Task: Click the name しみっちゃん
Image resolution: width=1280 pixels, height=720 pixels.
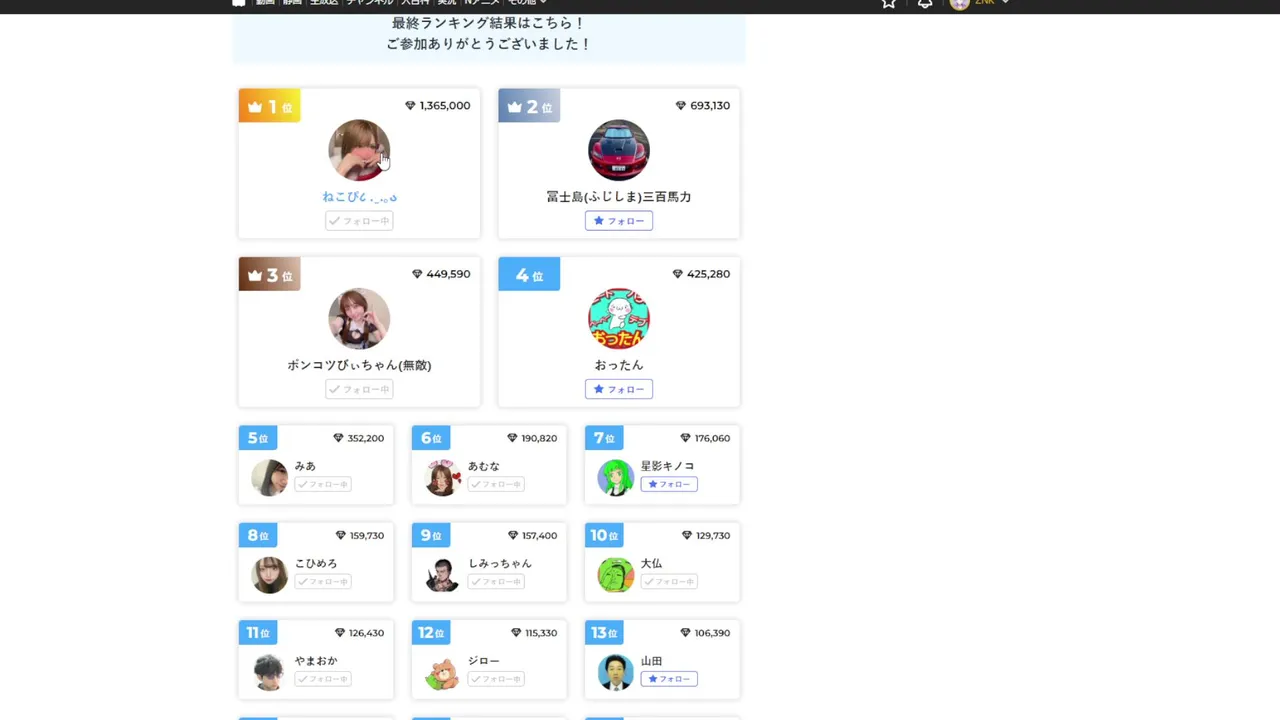Action: click(500, 563)
